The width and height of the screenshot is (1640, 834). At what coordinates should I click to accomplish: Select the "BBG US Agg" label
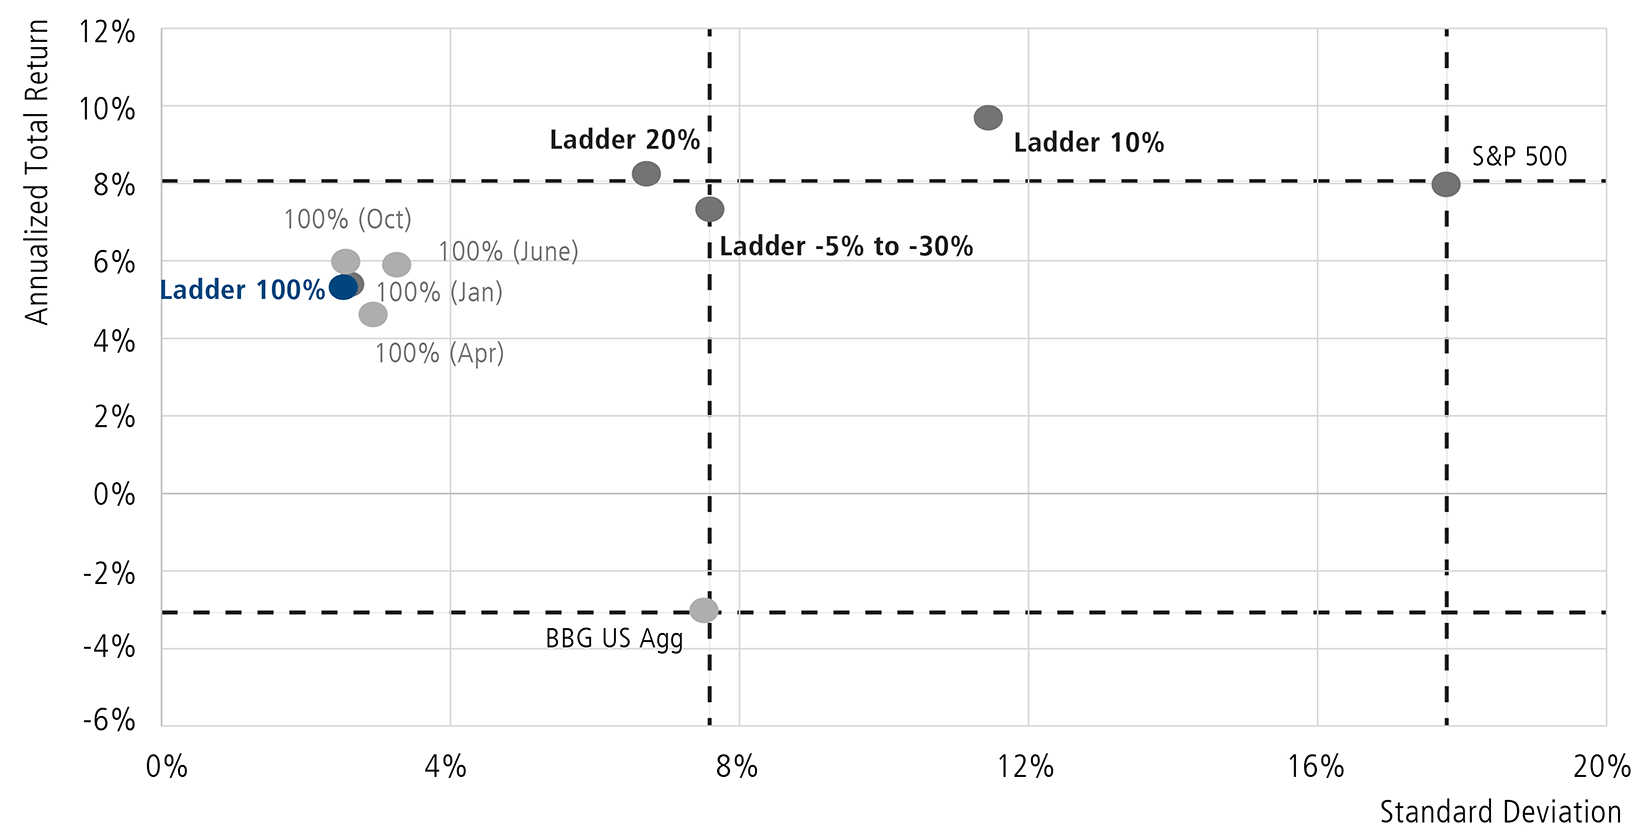pos(614,639)
